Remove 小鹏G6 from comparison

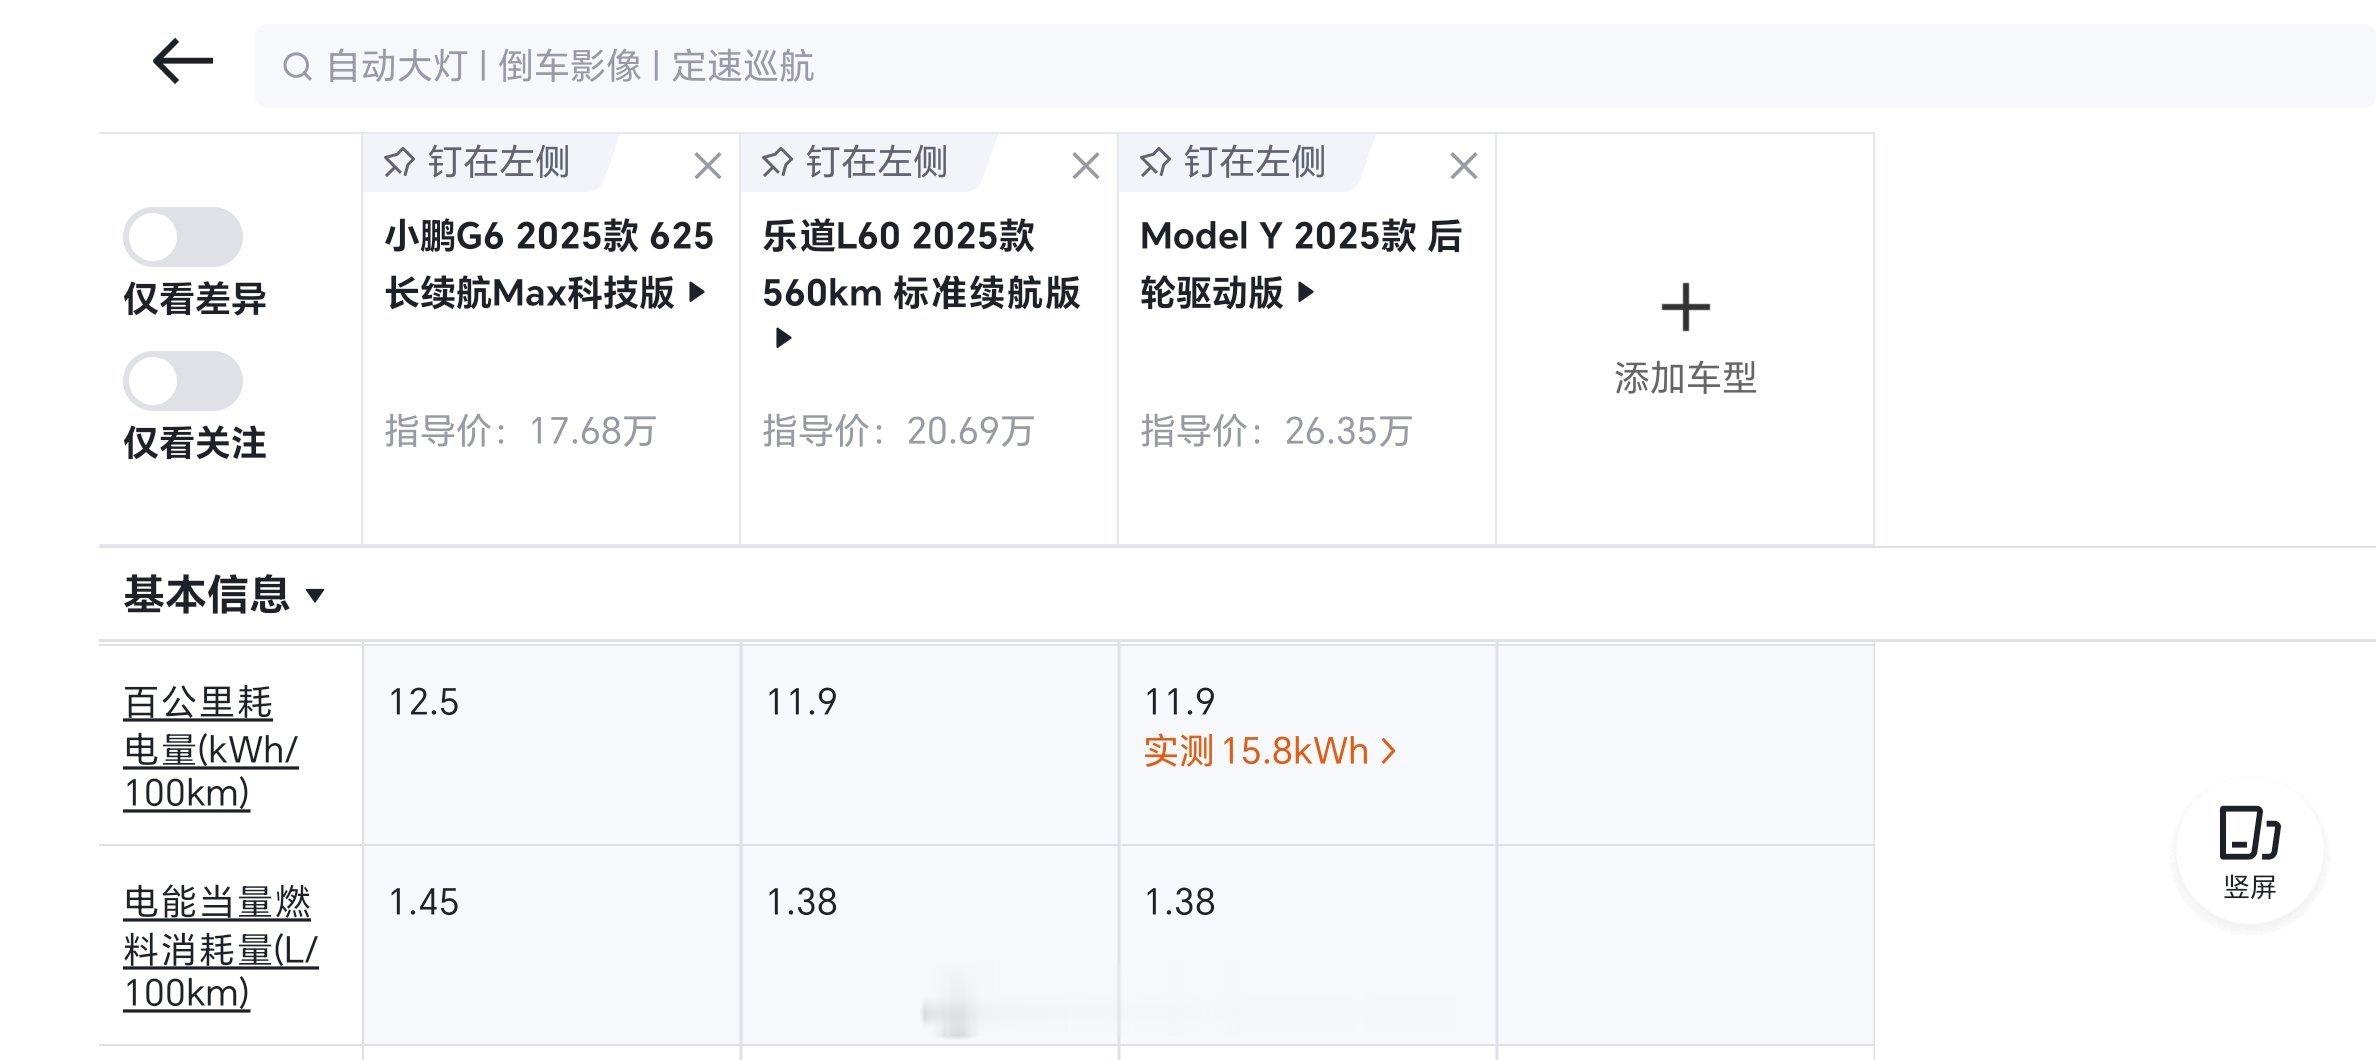pyautogui.click(x=708, y=166)
